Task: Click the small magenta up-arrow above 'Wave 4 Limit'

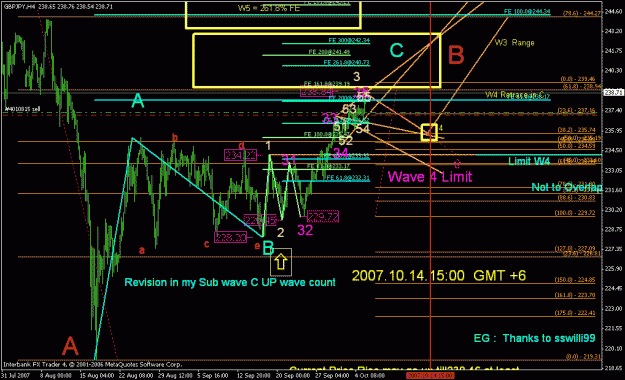Action: [x=457, y=163]
